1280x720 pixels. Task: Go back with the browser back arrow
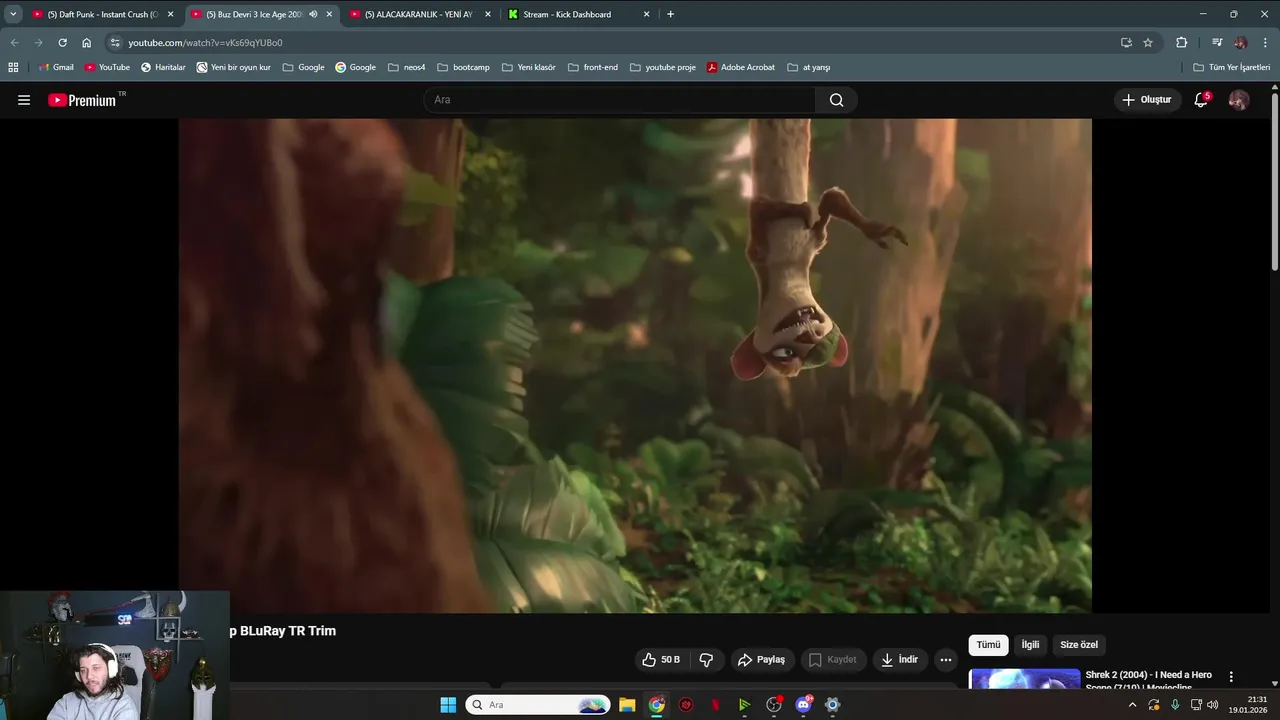14,43
